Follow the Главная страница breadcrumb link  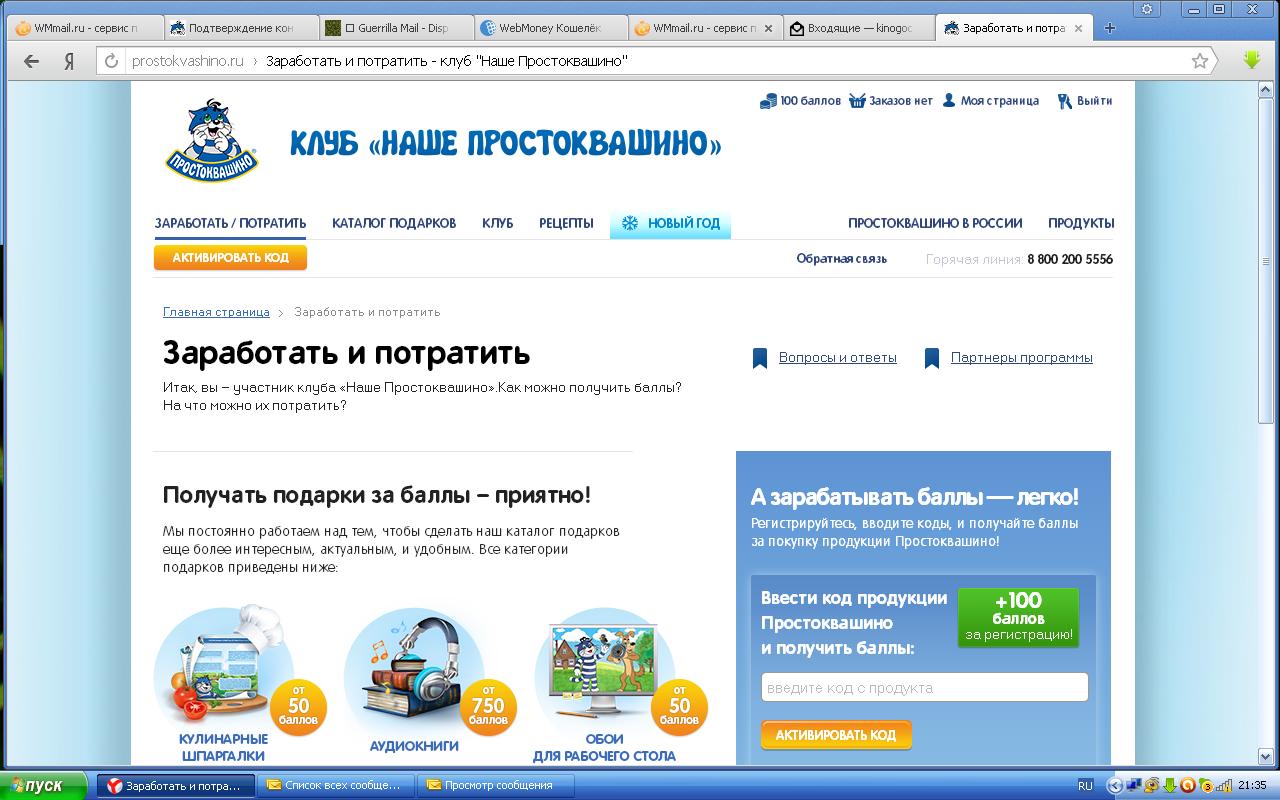click(x=216, y=312)
